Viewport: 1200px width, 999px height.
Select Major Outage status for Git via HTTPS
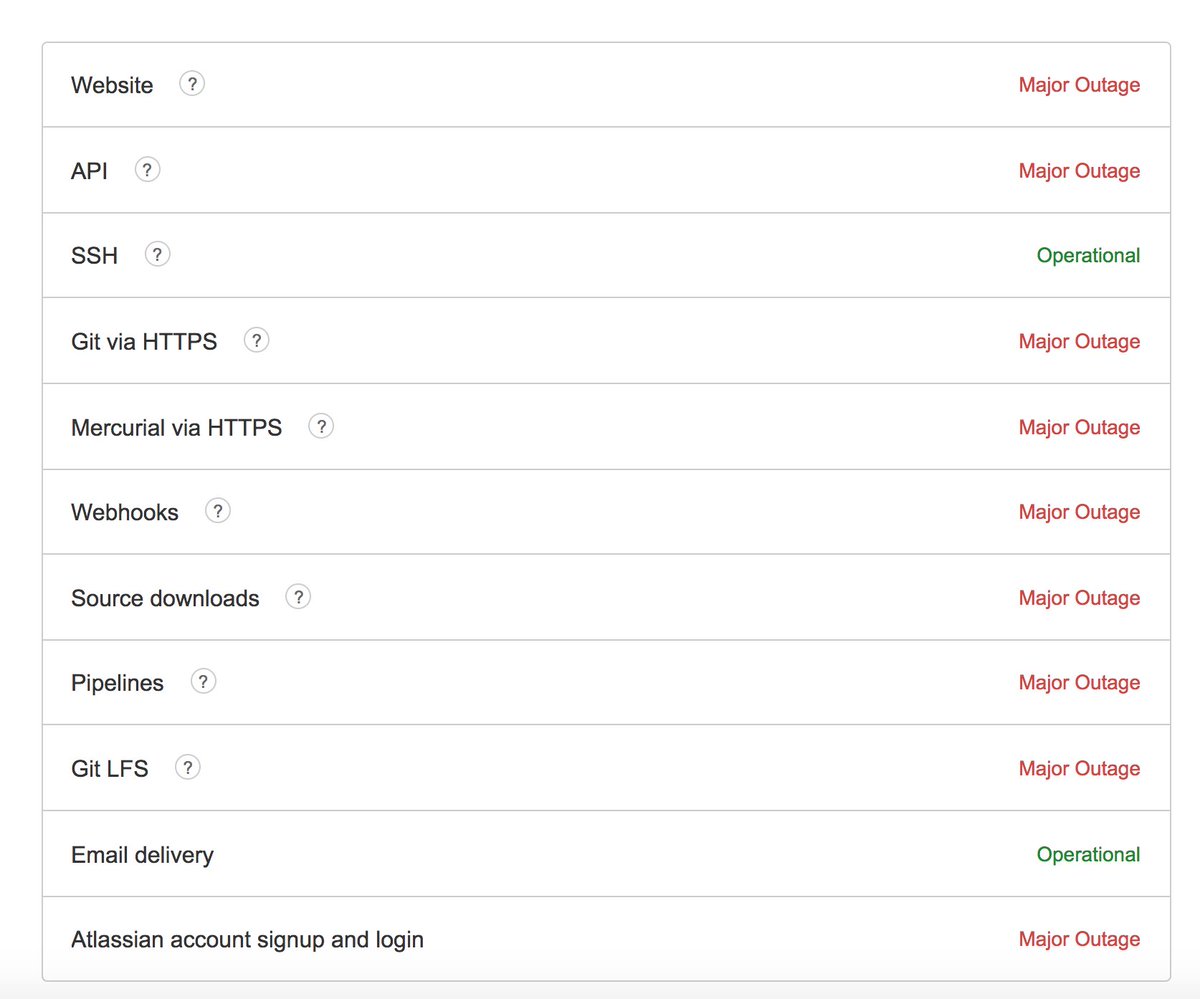1079,342
